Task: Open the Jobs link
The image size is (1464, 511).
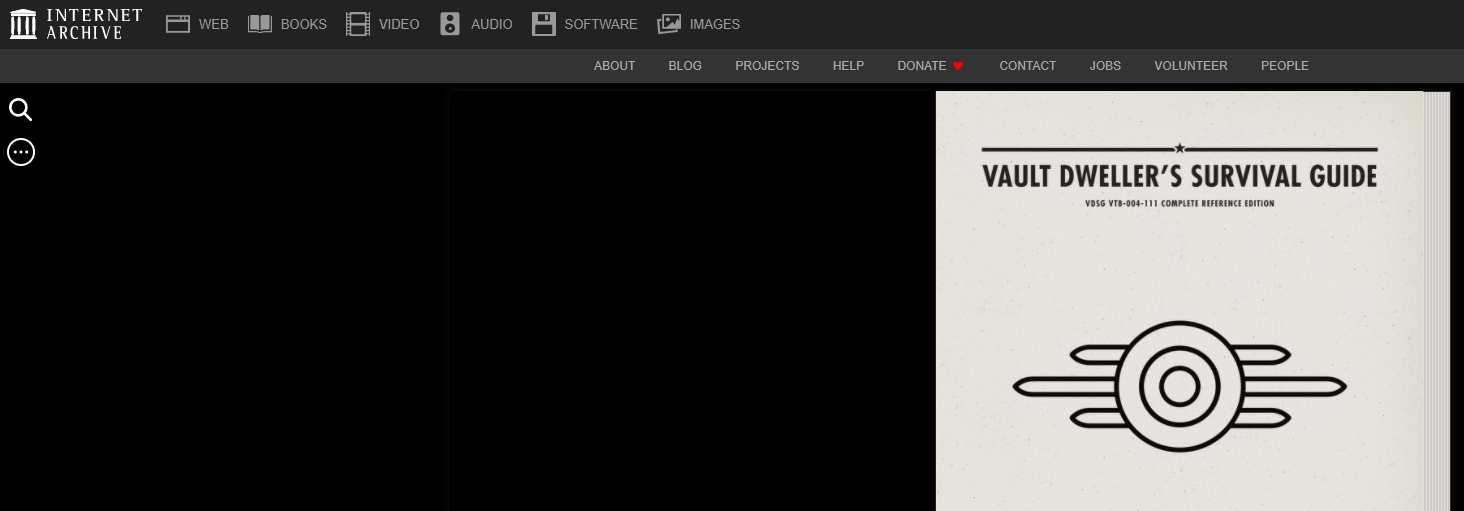Action: click(x=1105, y=66)
